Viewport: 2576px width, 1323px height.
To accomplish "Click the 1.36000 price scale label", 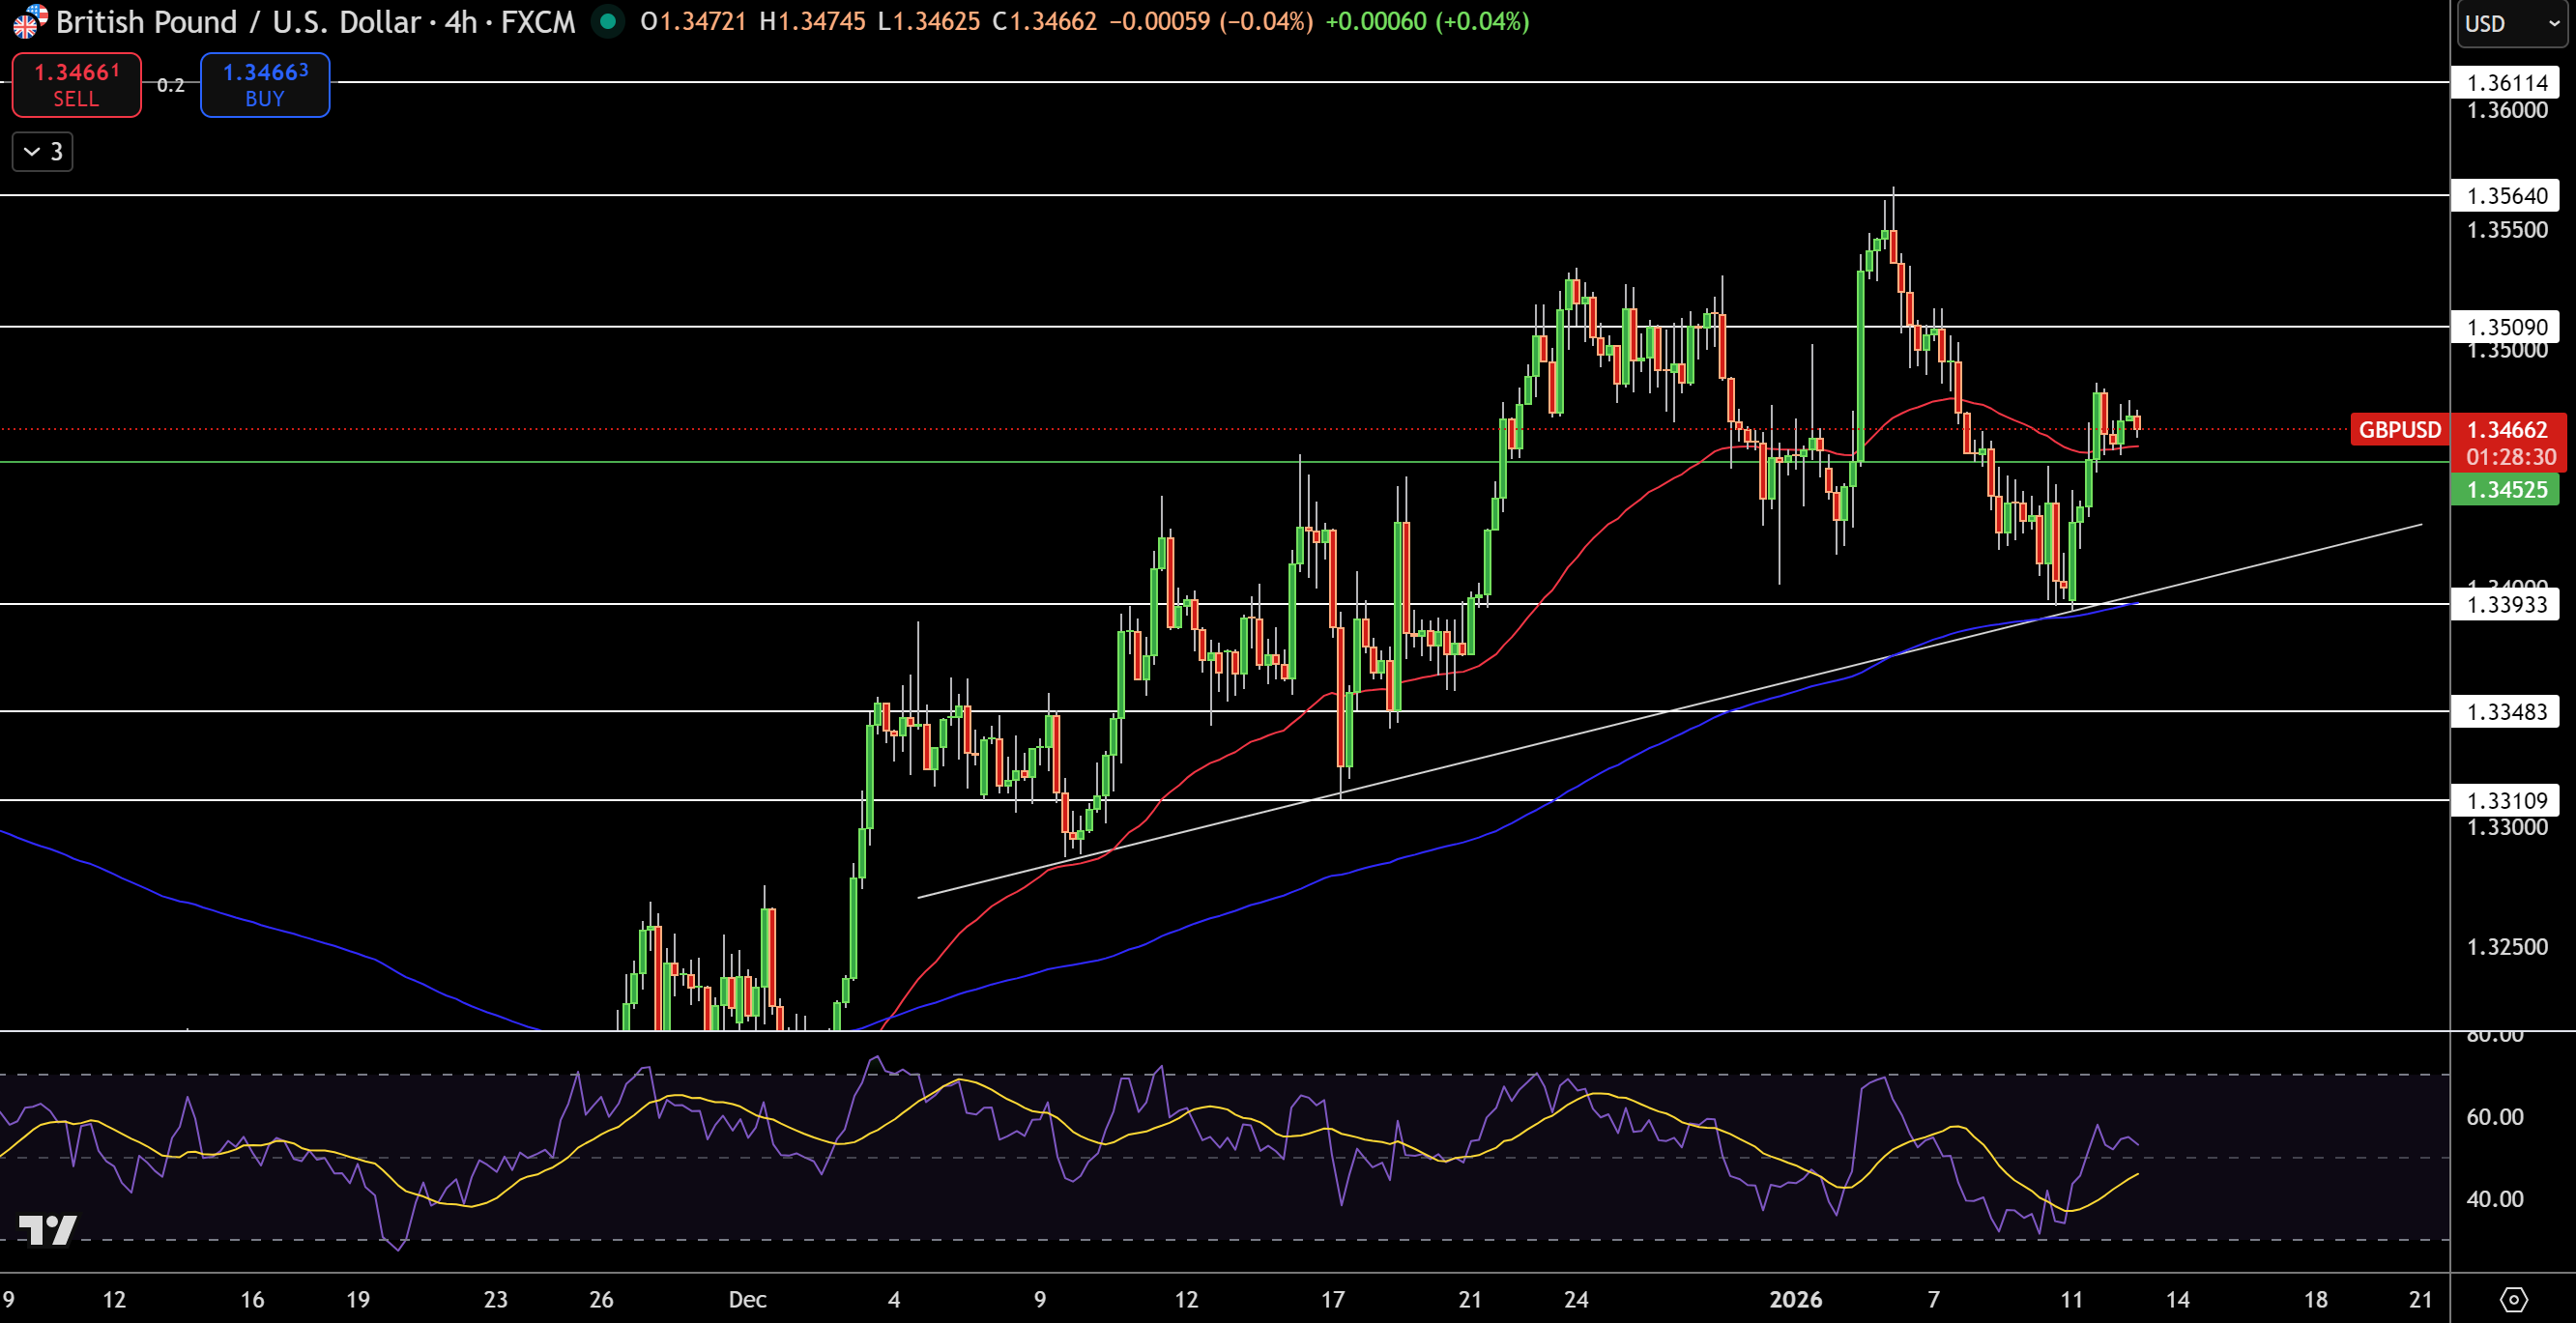I will tap(2506, 111).
